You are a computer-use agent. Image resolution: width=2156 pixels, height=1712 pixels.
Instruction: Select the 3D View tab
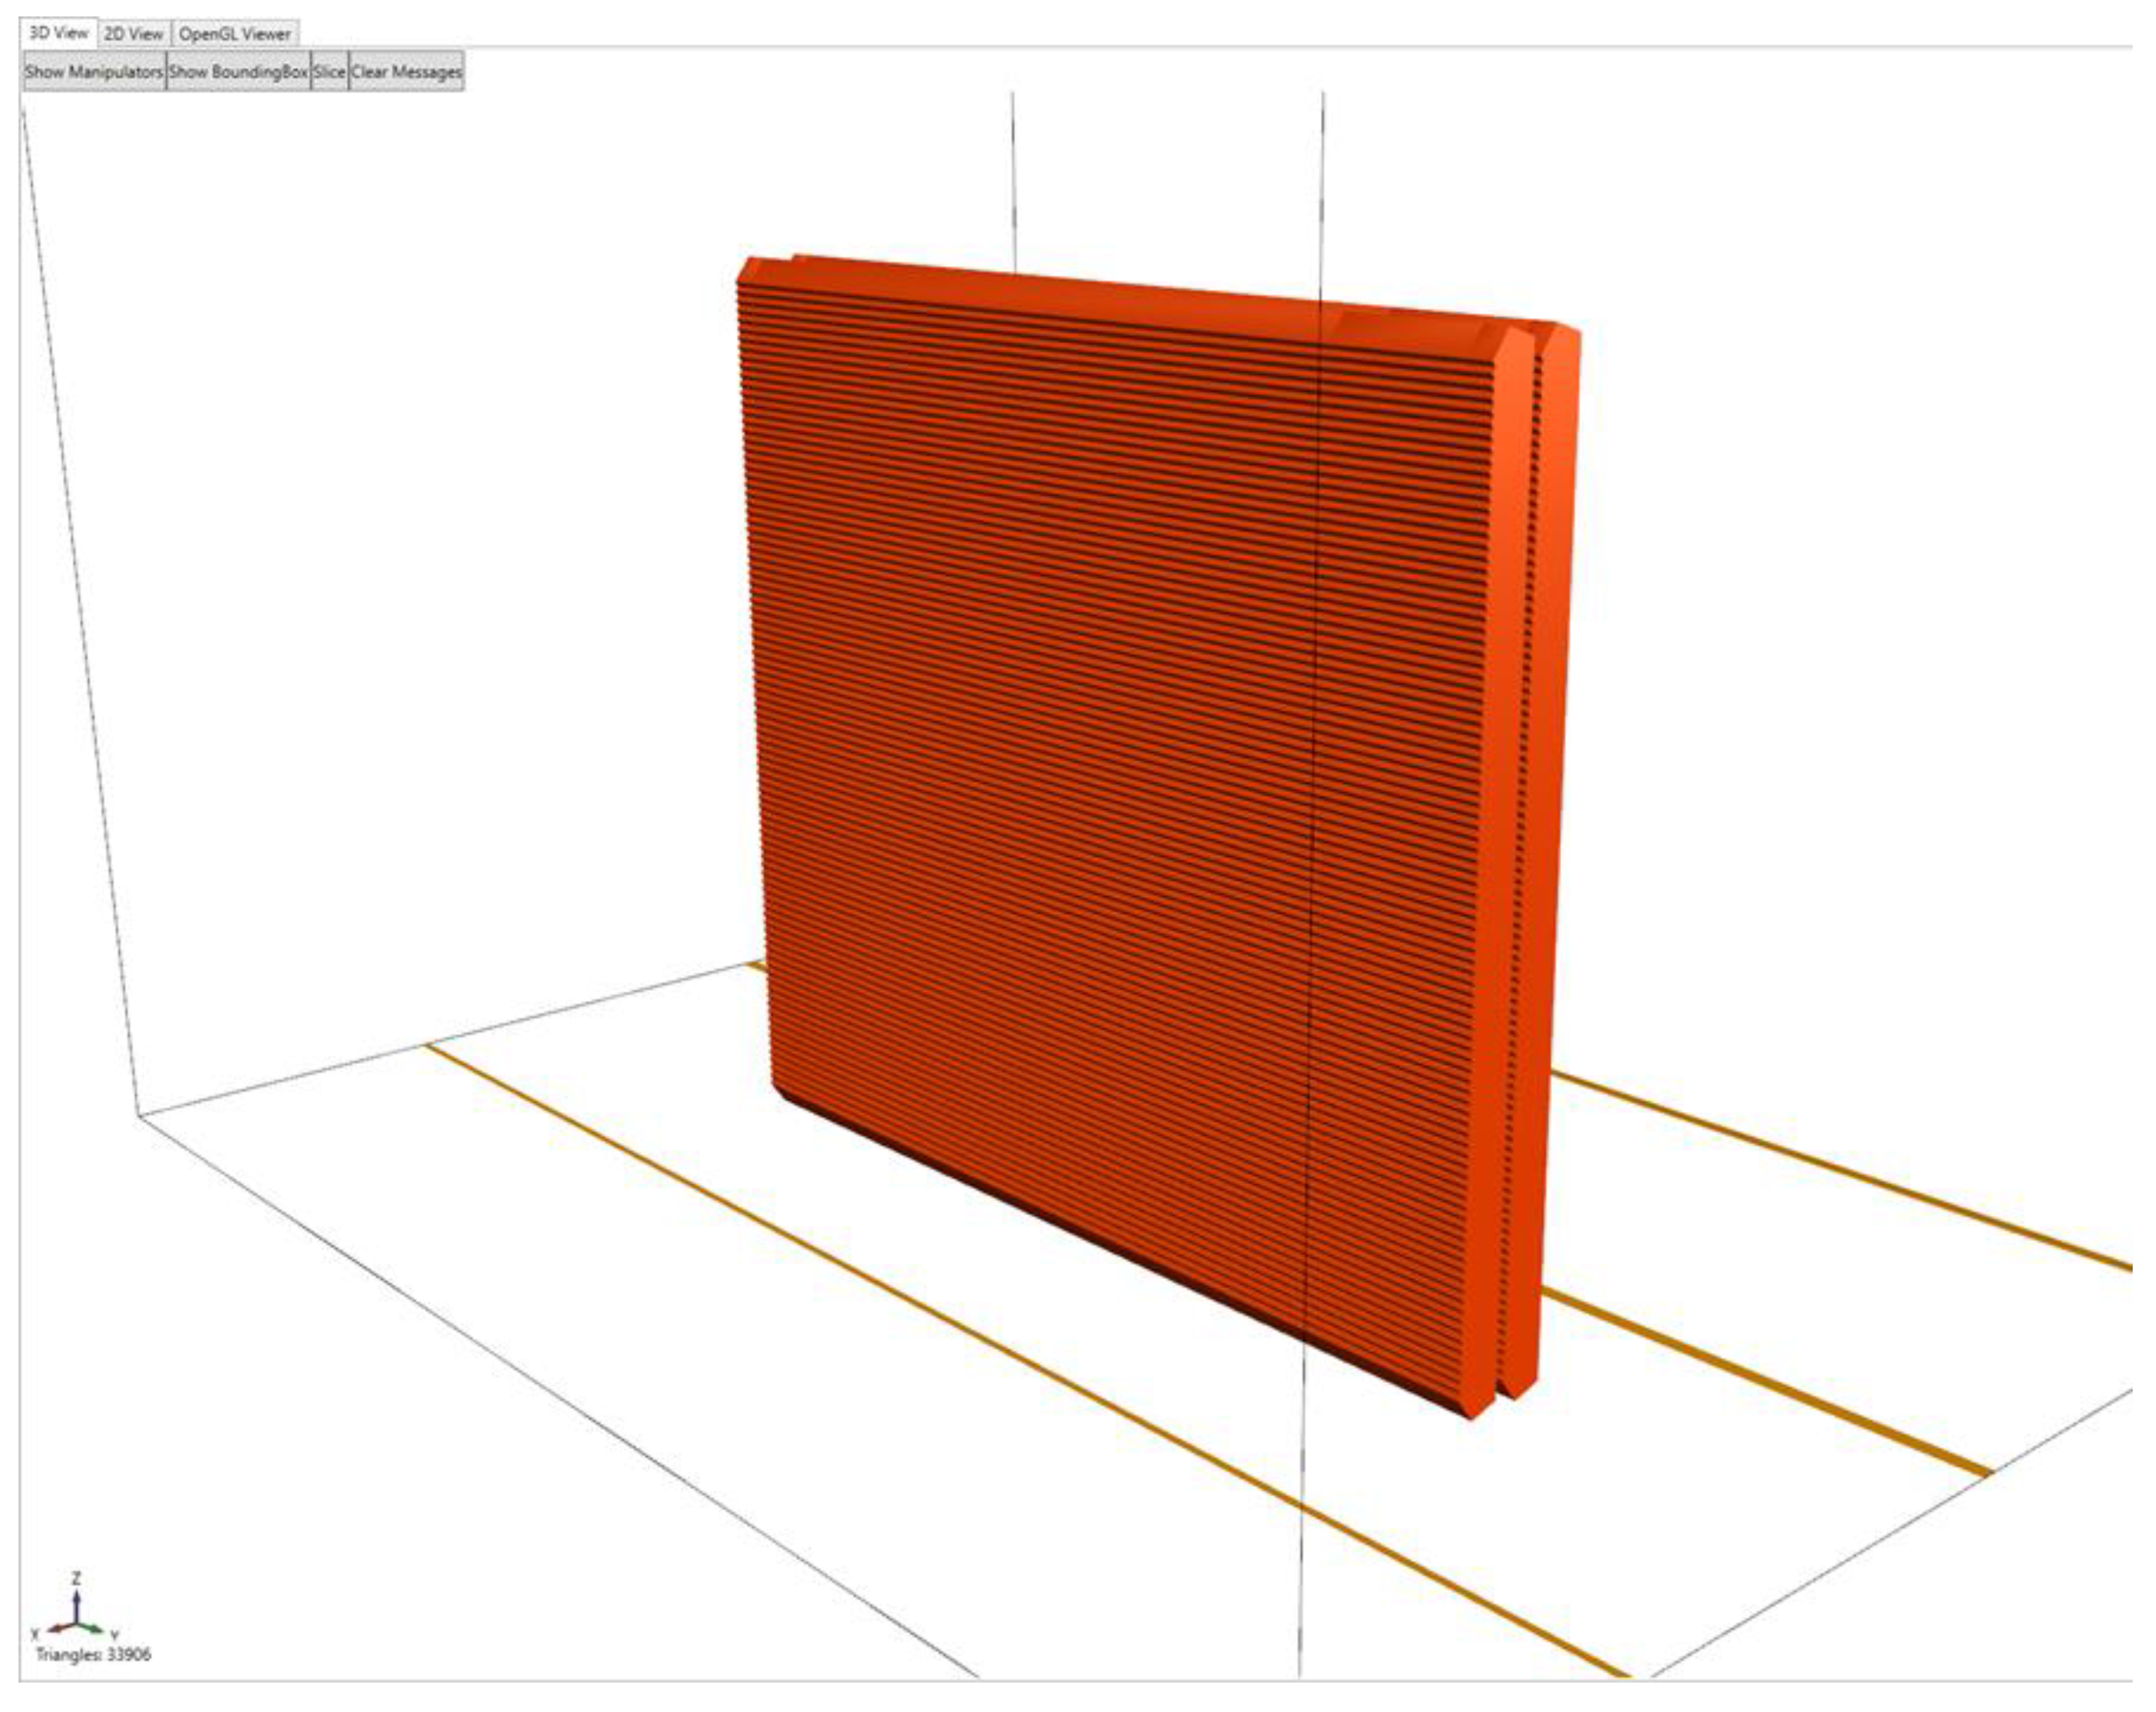coord(58,33)
